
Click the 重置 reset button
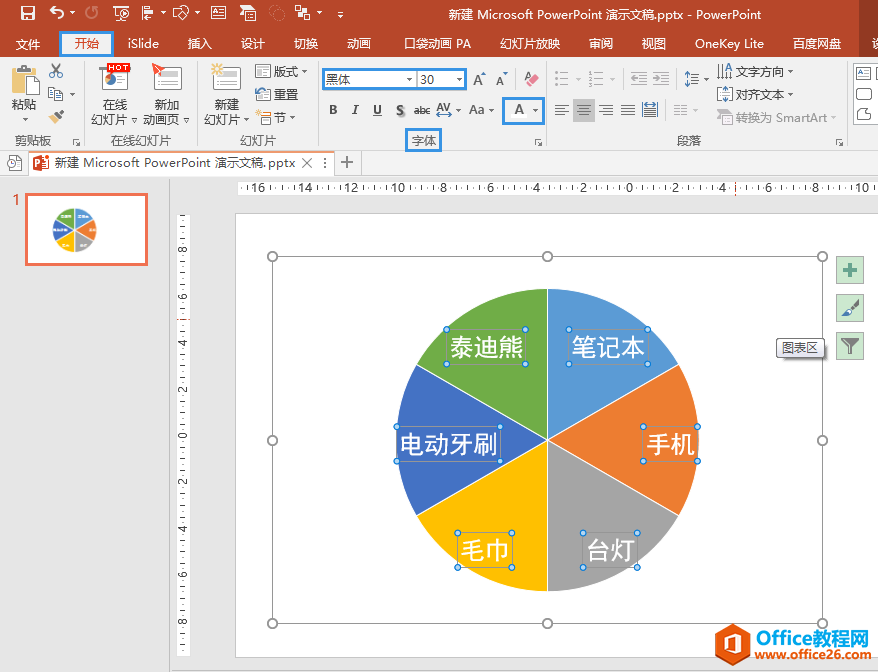click(278, 94)
